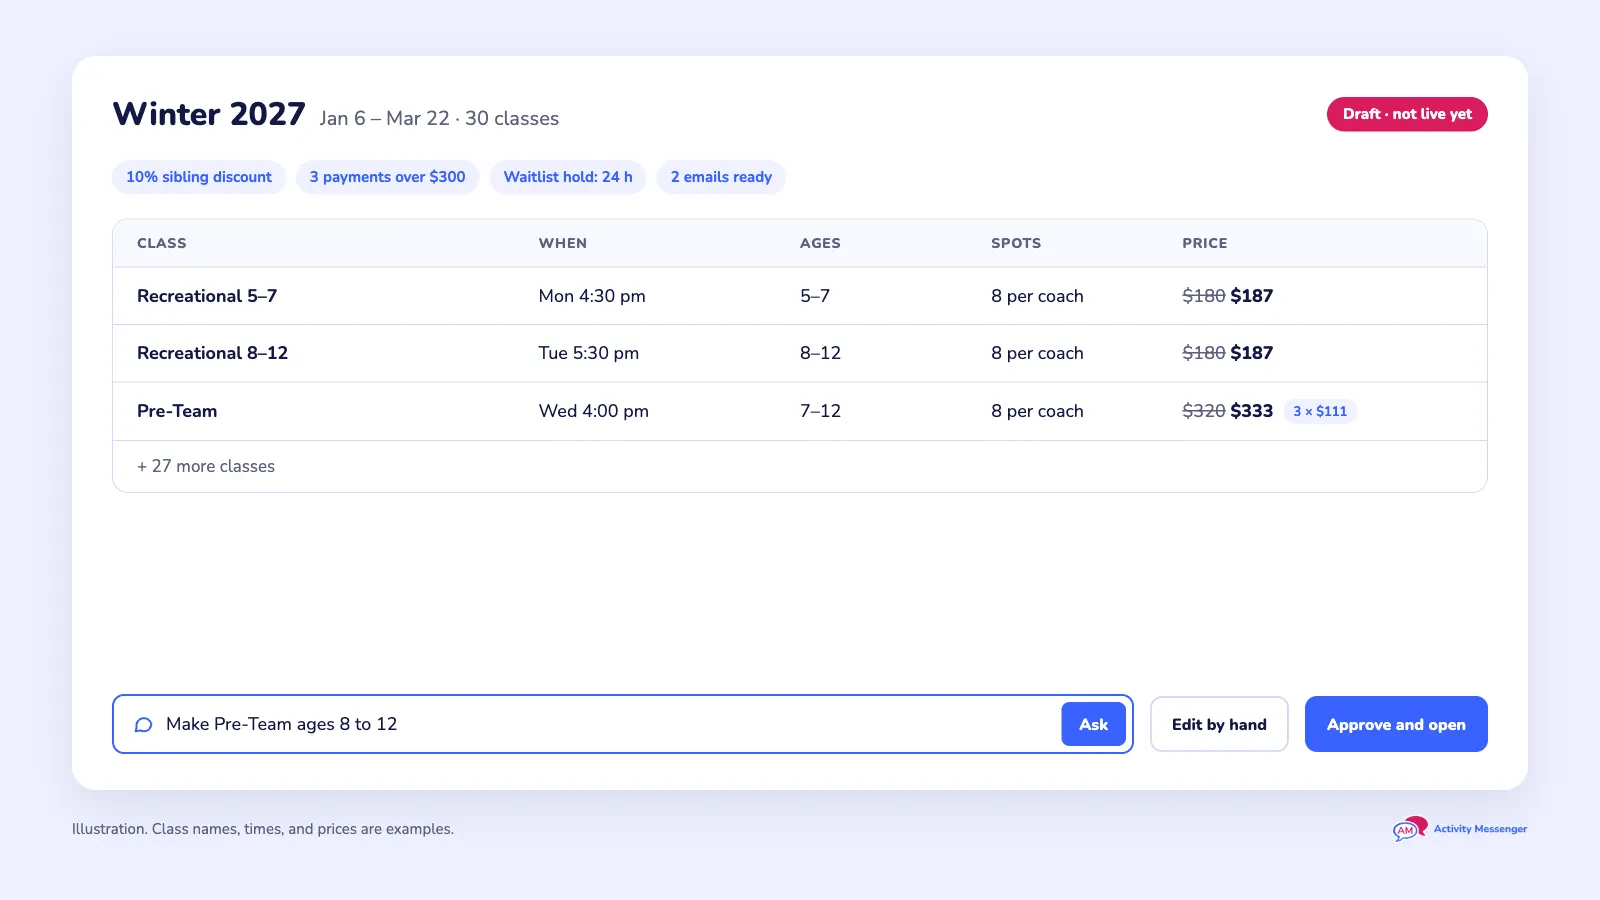Click the Draft · not live yet badge
The width and height of the screenshot is (1600, 900).
(1407, 114)
